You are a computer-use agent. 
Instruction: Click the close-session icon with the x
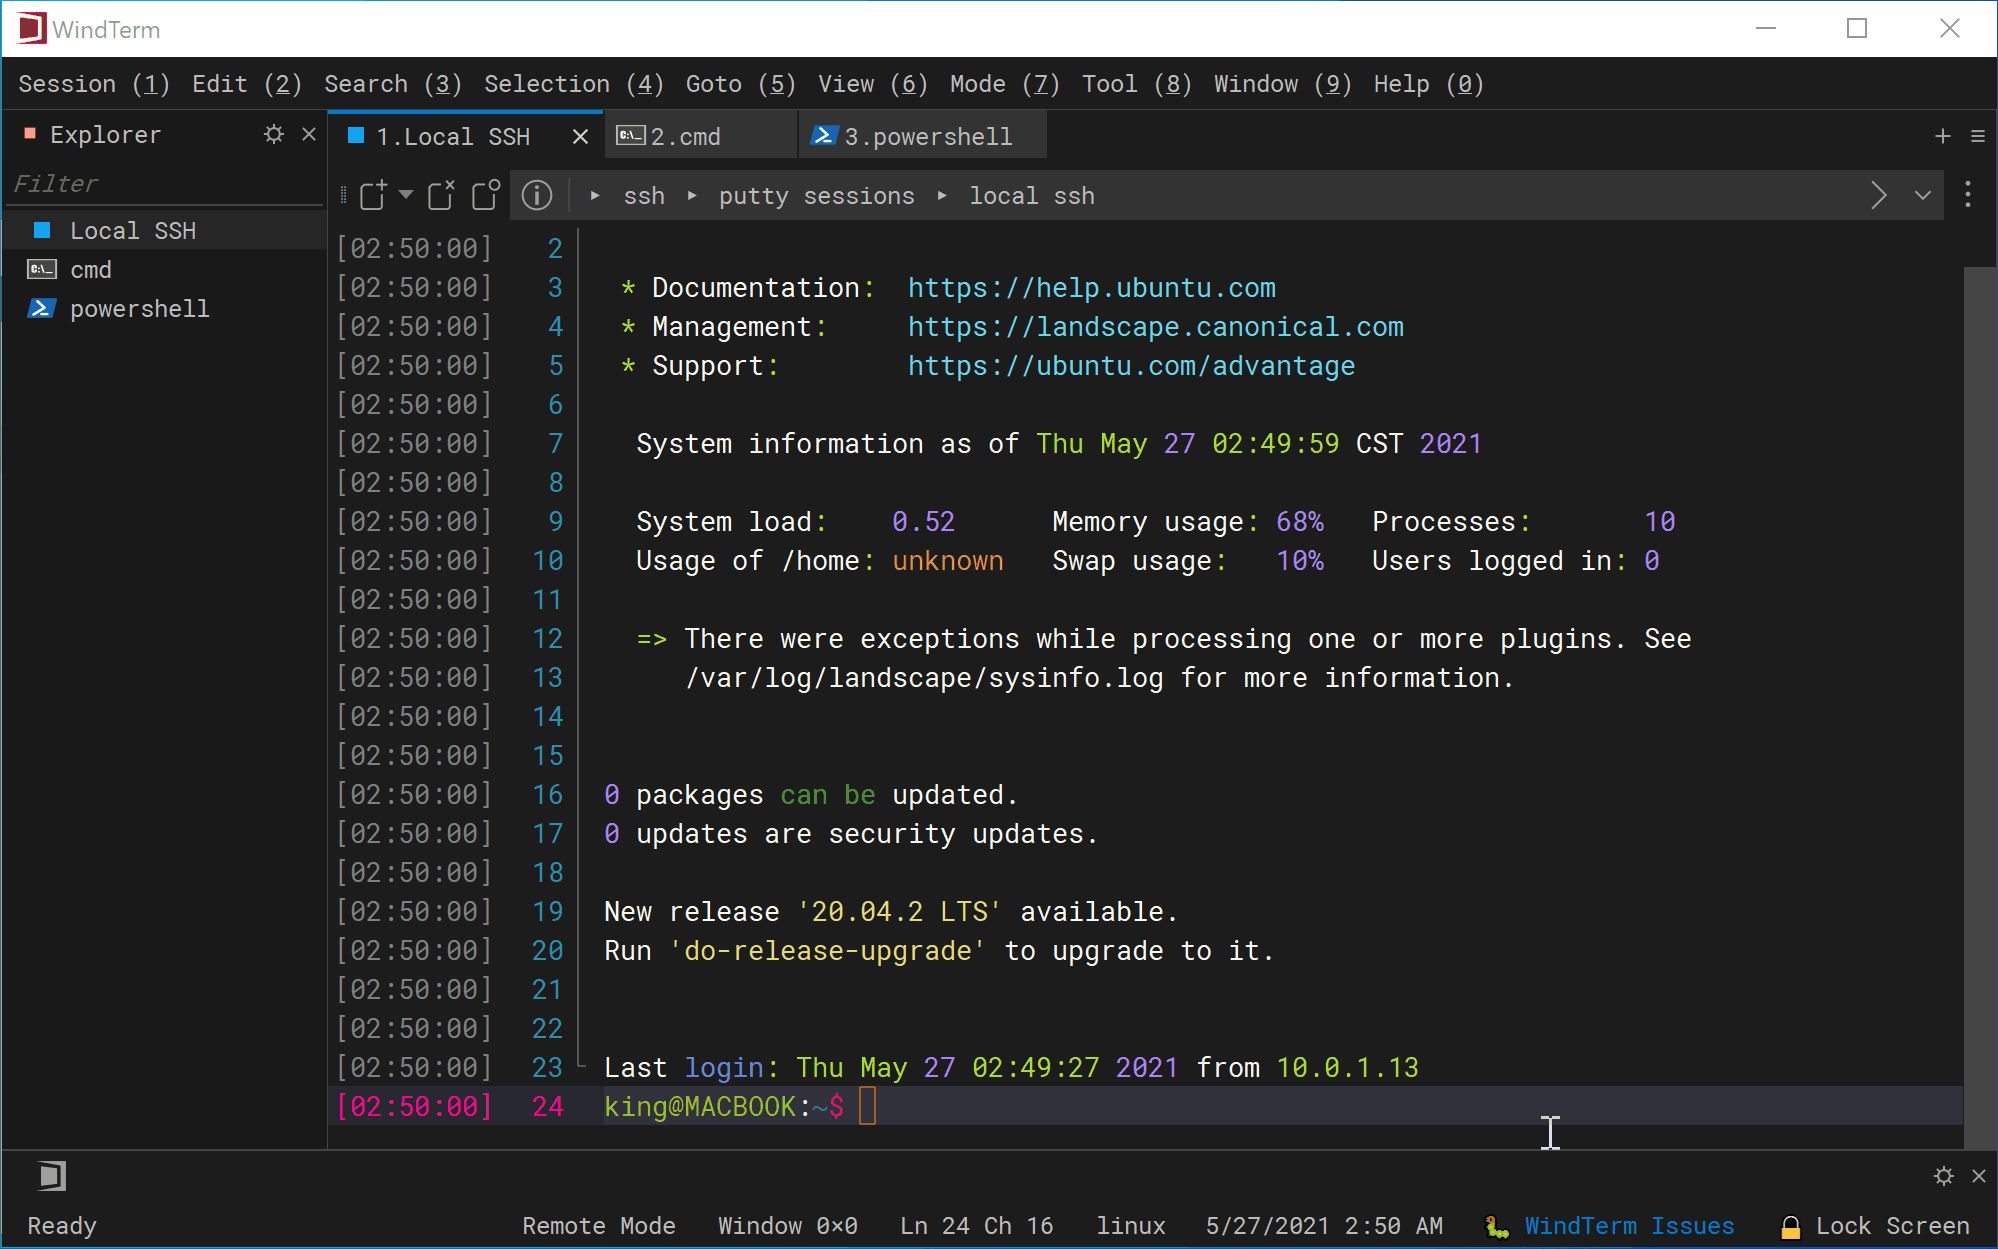[x=441, y=195]
